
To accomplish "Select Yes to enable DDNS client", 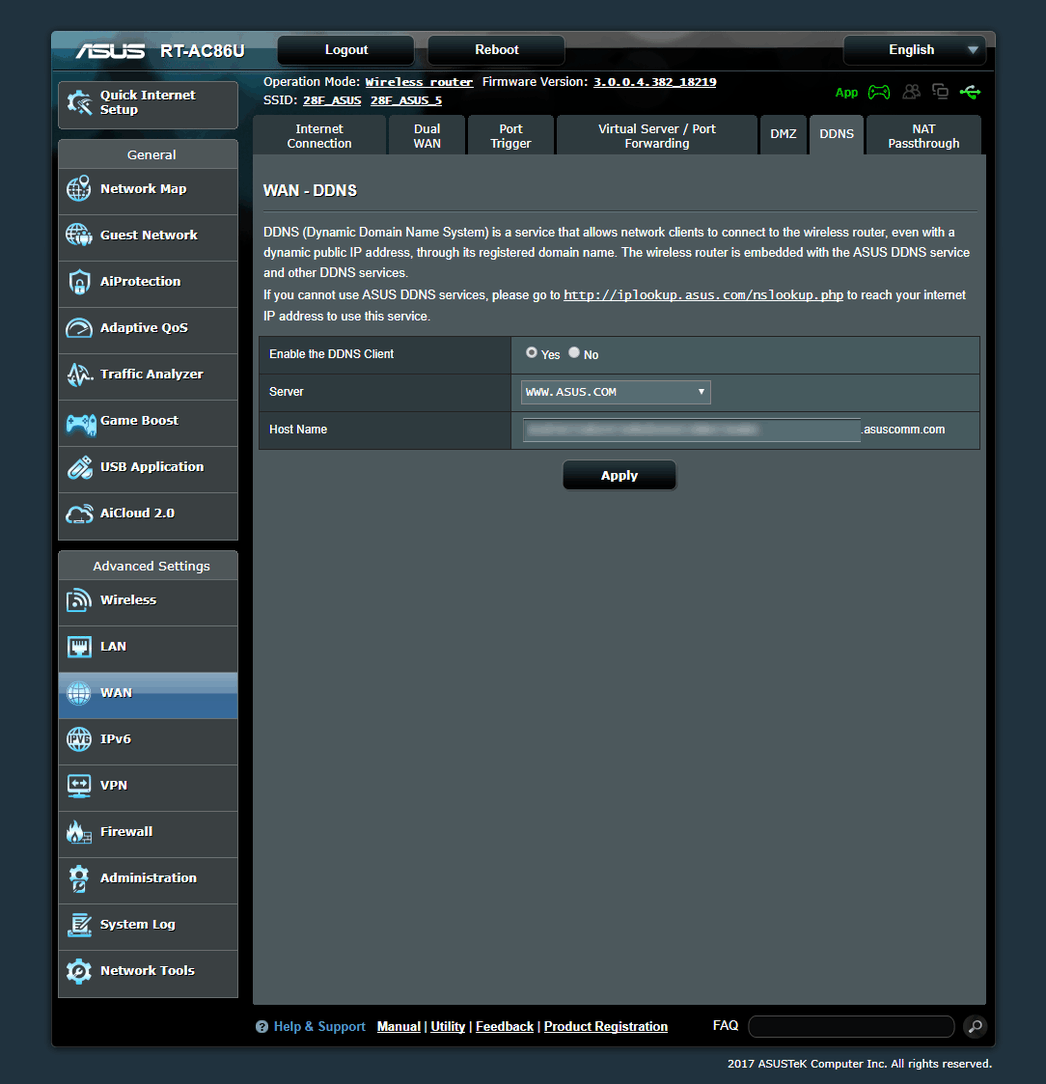I will (x=531, y=353).
